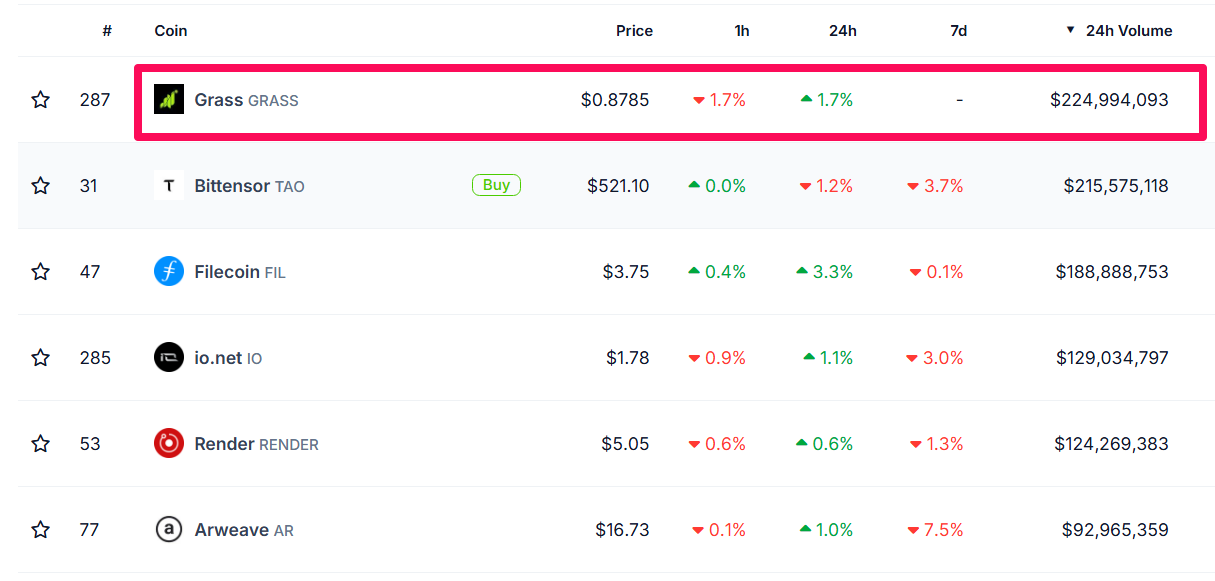Toggle the watchlist star for Bittensor

coord(40,185)
